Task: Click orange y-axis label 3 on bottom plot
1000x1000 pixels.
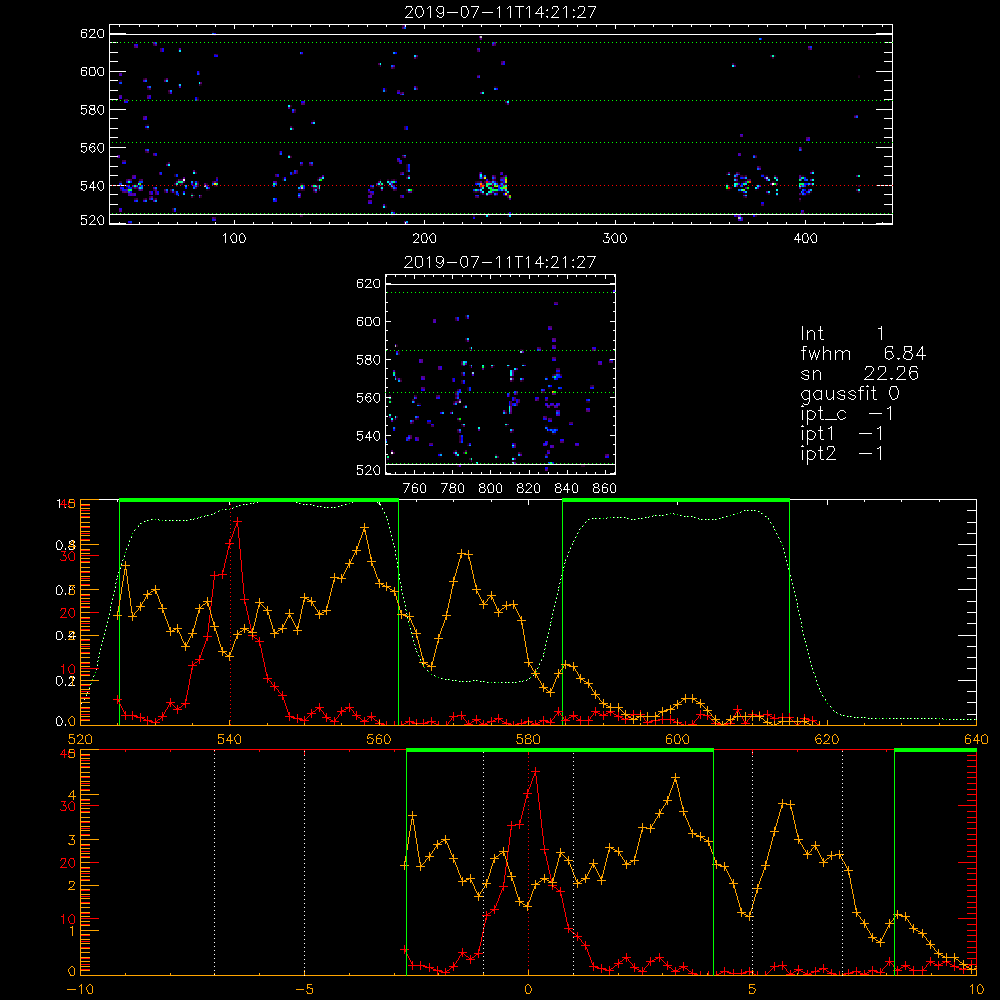Action: tap(71, 840)
